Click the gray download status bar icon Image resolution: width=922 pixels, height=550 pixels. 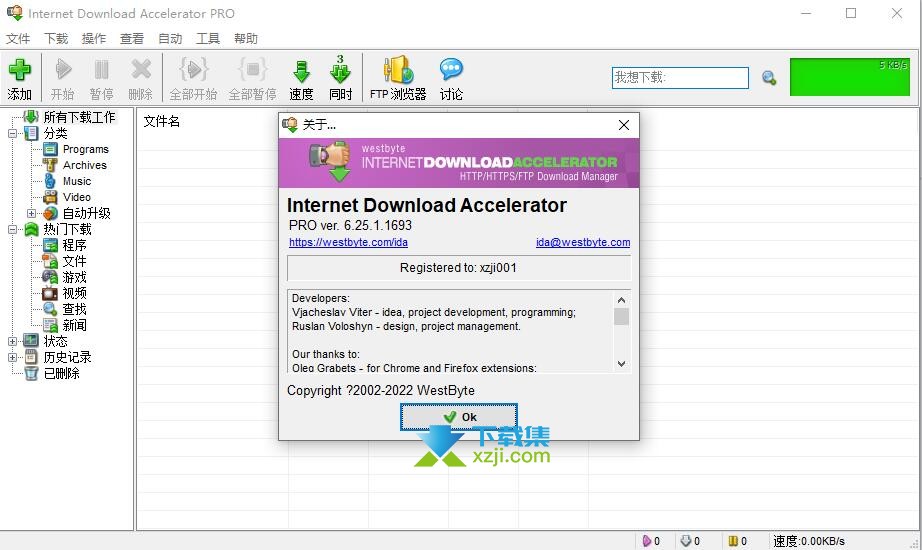pos(686,541)
